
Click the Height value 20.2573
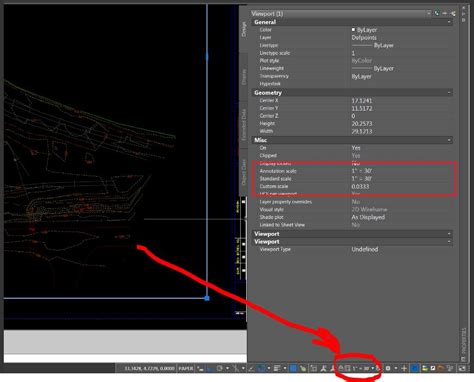[x=362, y=124]
